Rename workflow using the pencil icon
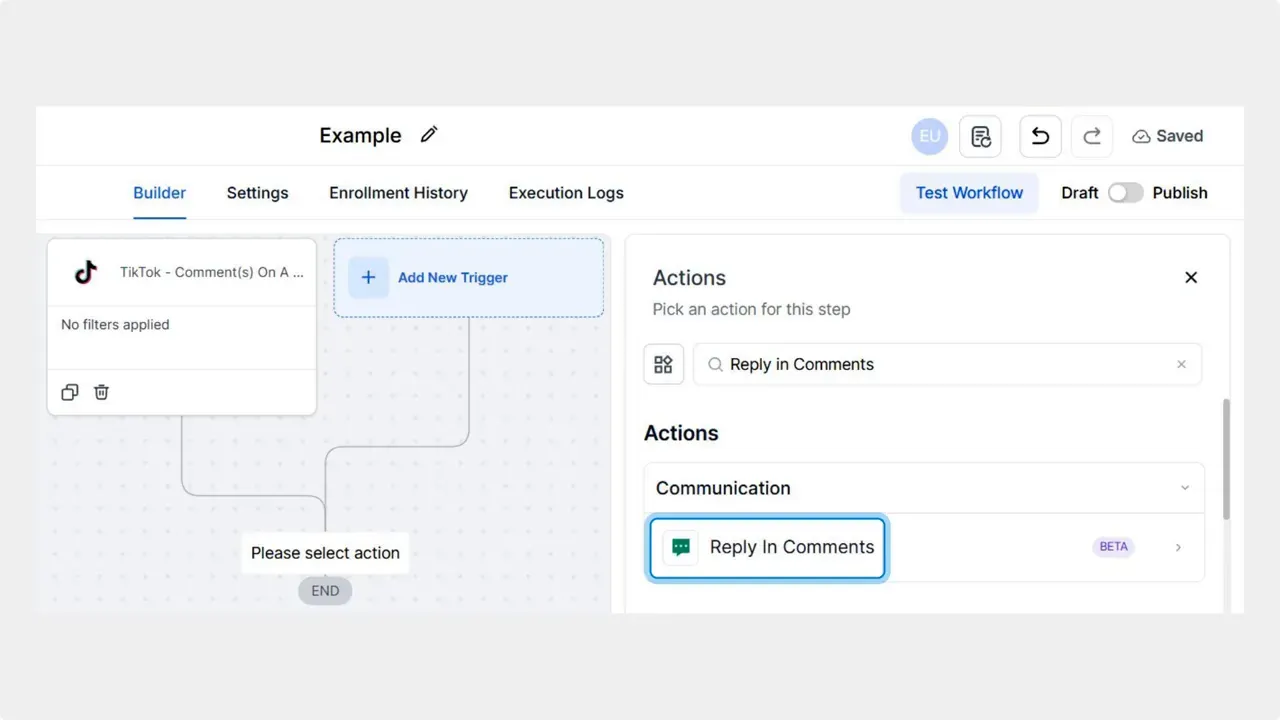Viewport: 1280px width, 720px height. 429,134
